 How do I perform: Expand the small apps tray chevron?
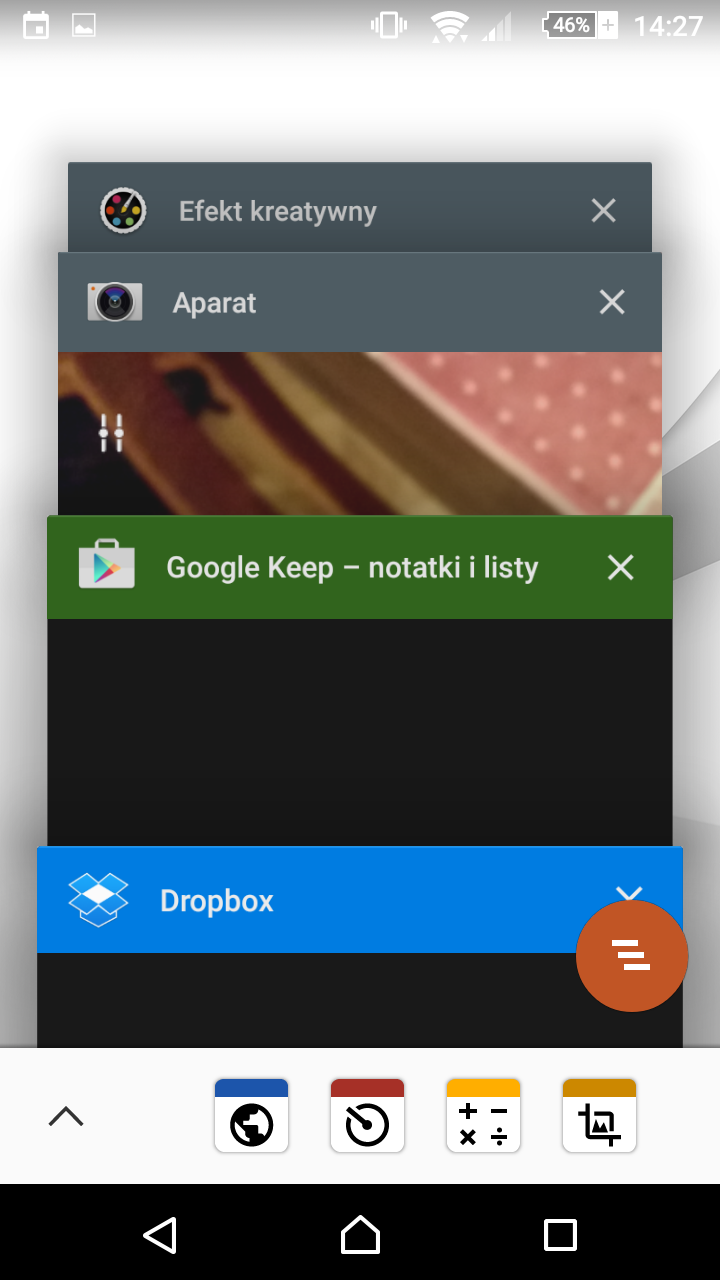(x=66, y=1116)
